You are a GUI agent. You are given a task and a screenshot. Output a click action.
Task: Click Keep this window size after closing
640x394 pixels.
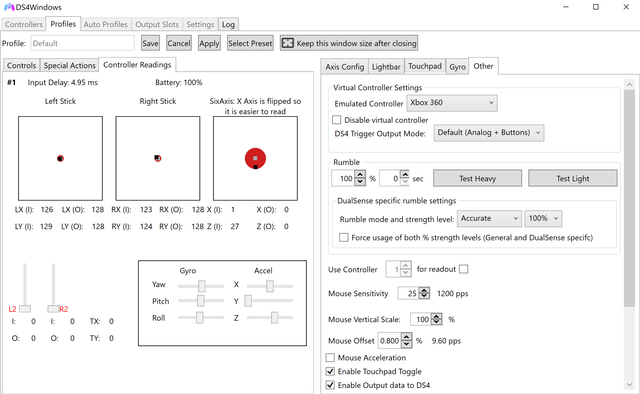tap(349, 43)
